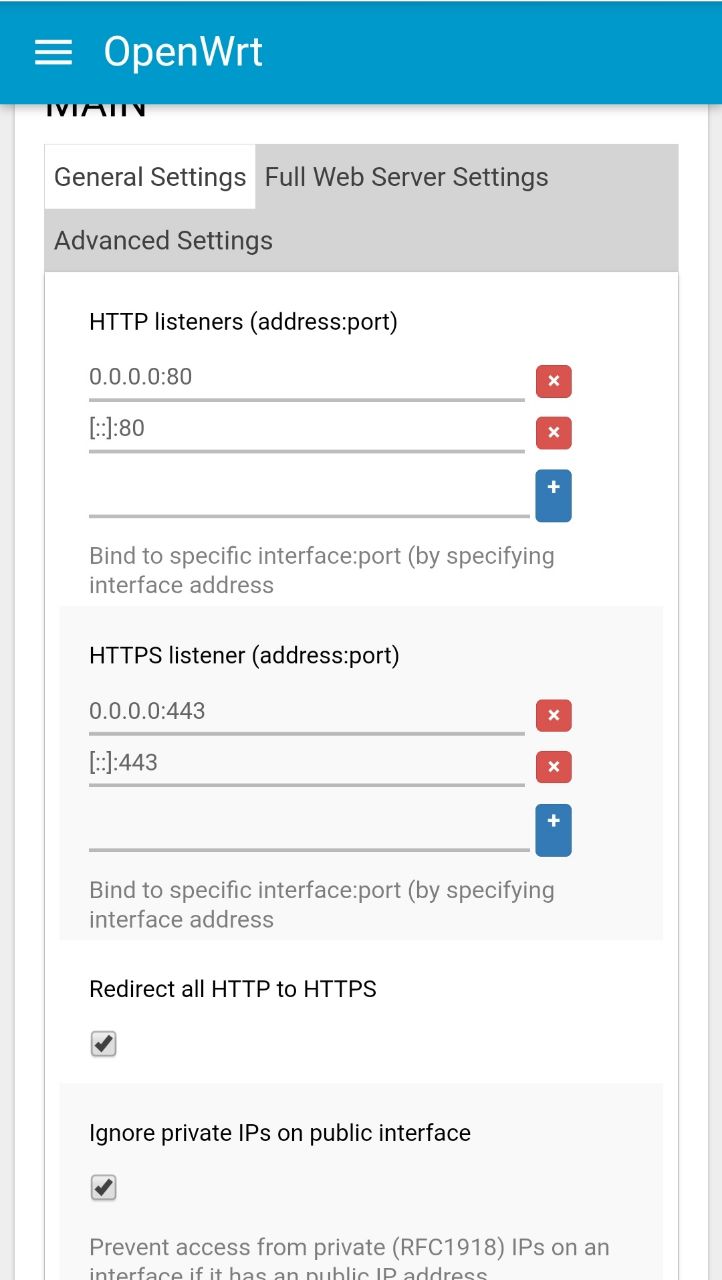This screenshot has width=722, height=1280.
Task: Delete the [::]:443 HTTPS listener entry
Action: [x=553, y=767]
